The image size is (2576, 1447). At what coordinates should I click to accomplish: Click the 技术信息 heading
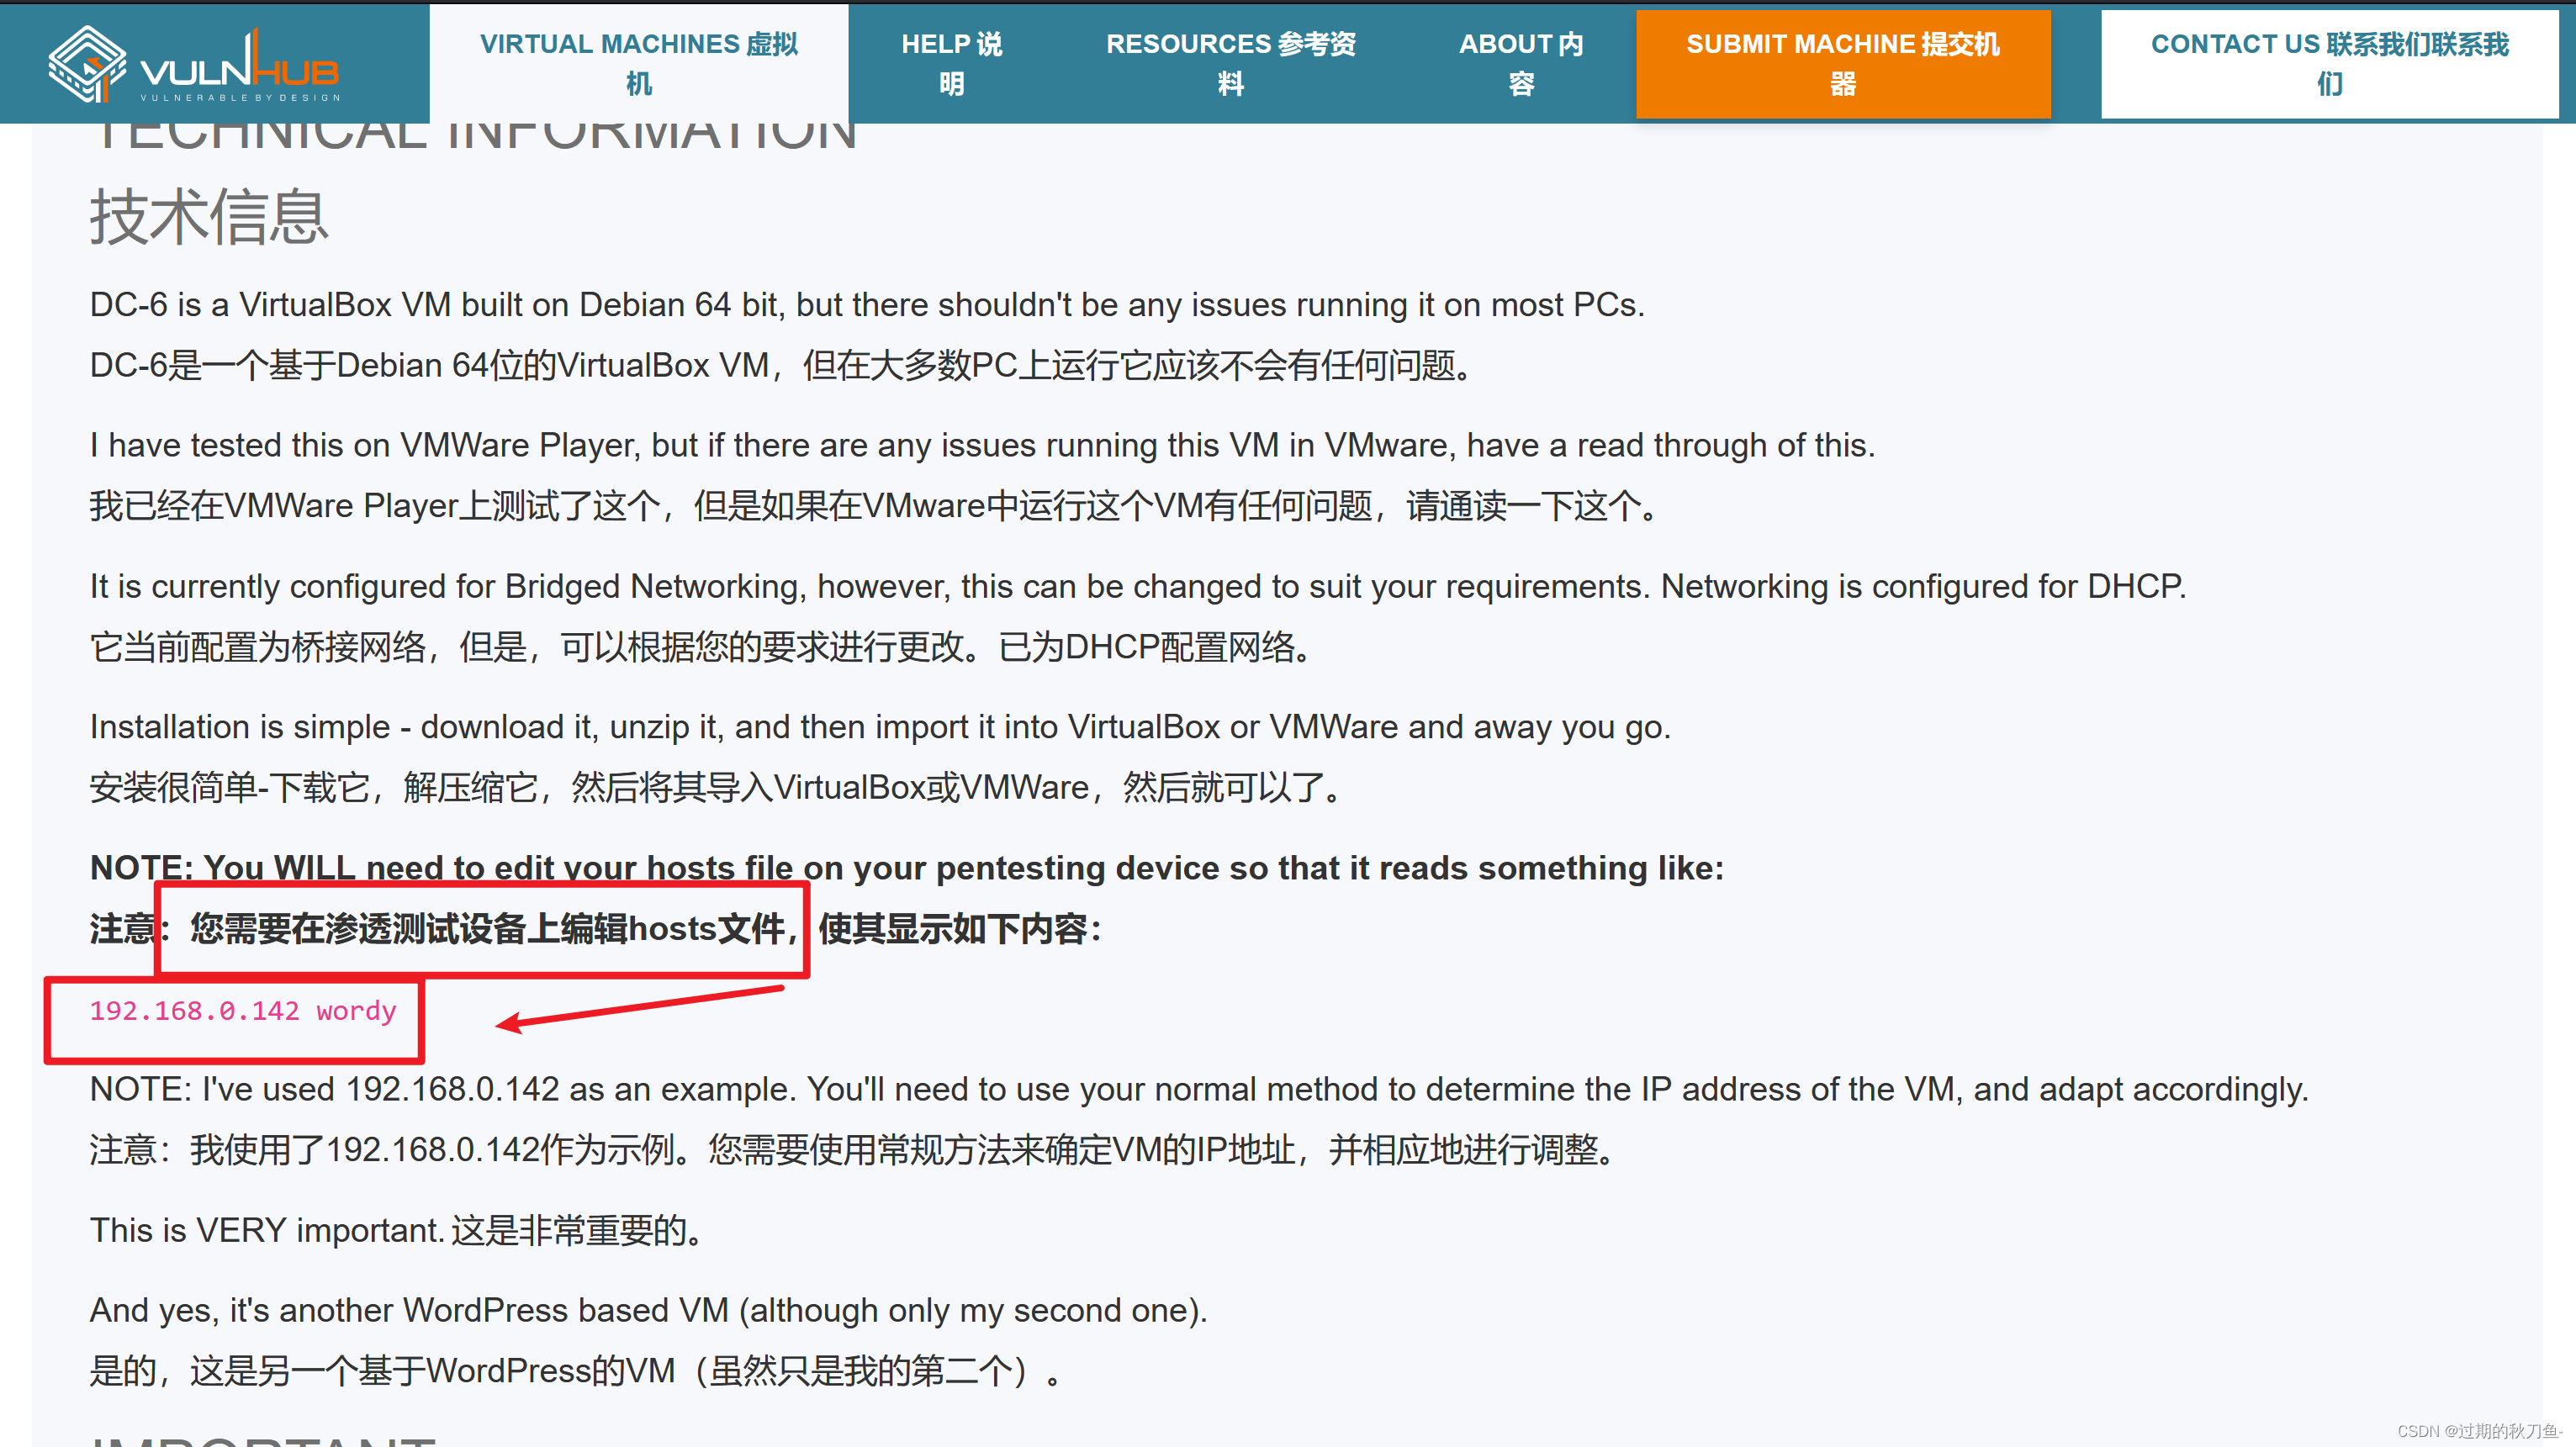pyautogui.click(x=209, y=216)
